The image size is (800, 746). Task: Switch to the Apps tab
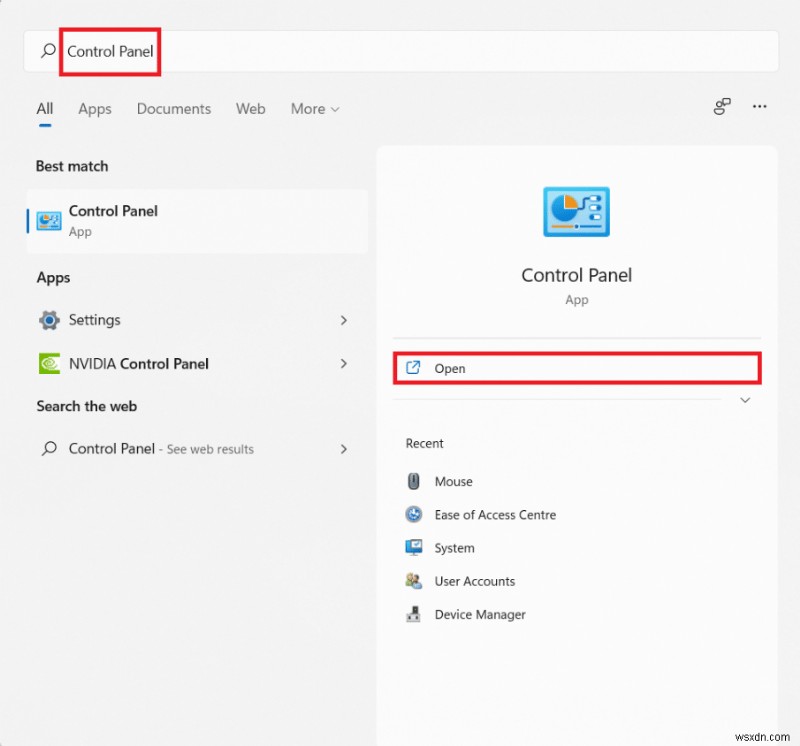pyautogui.click(x=95, y=109)
